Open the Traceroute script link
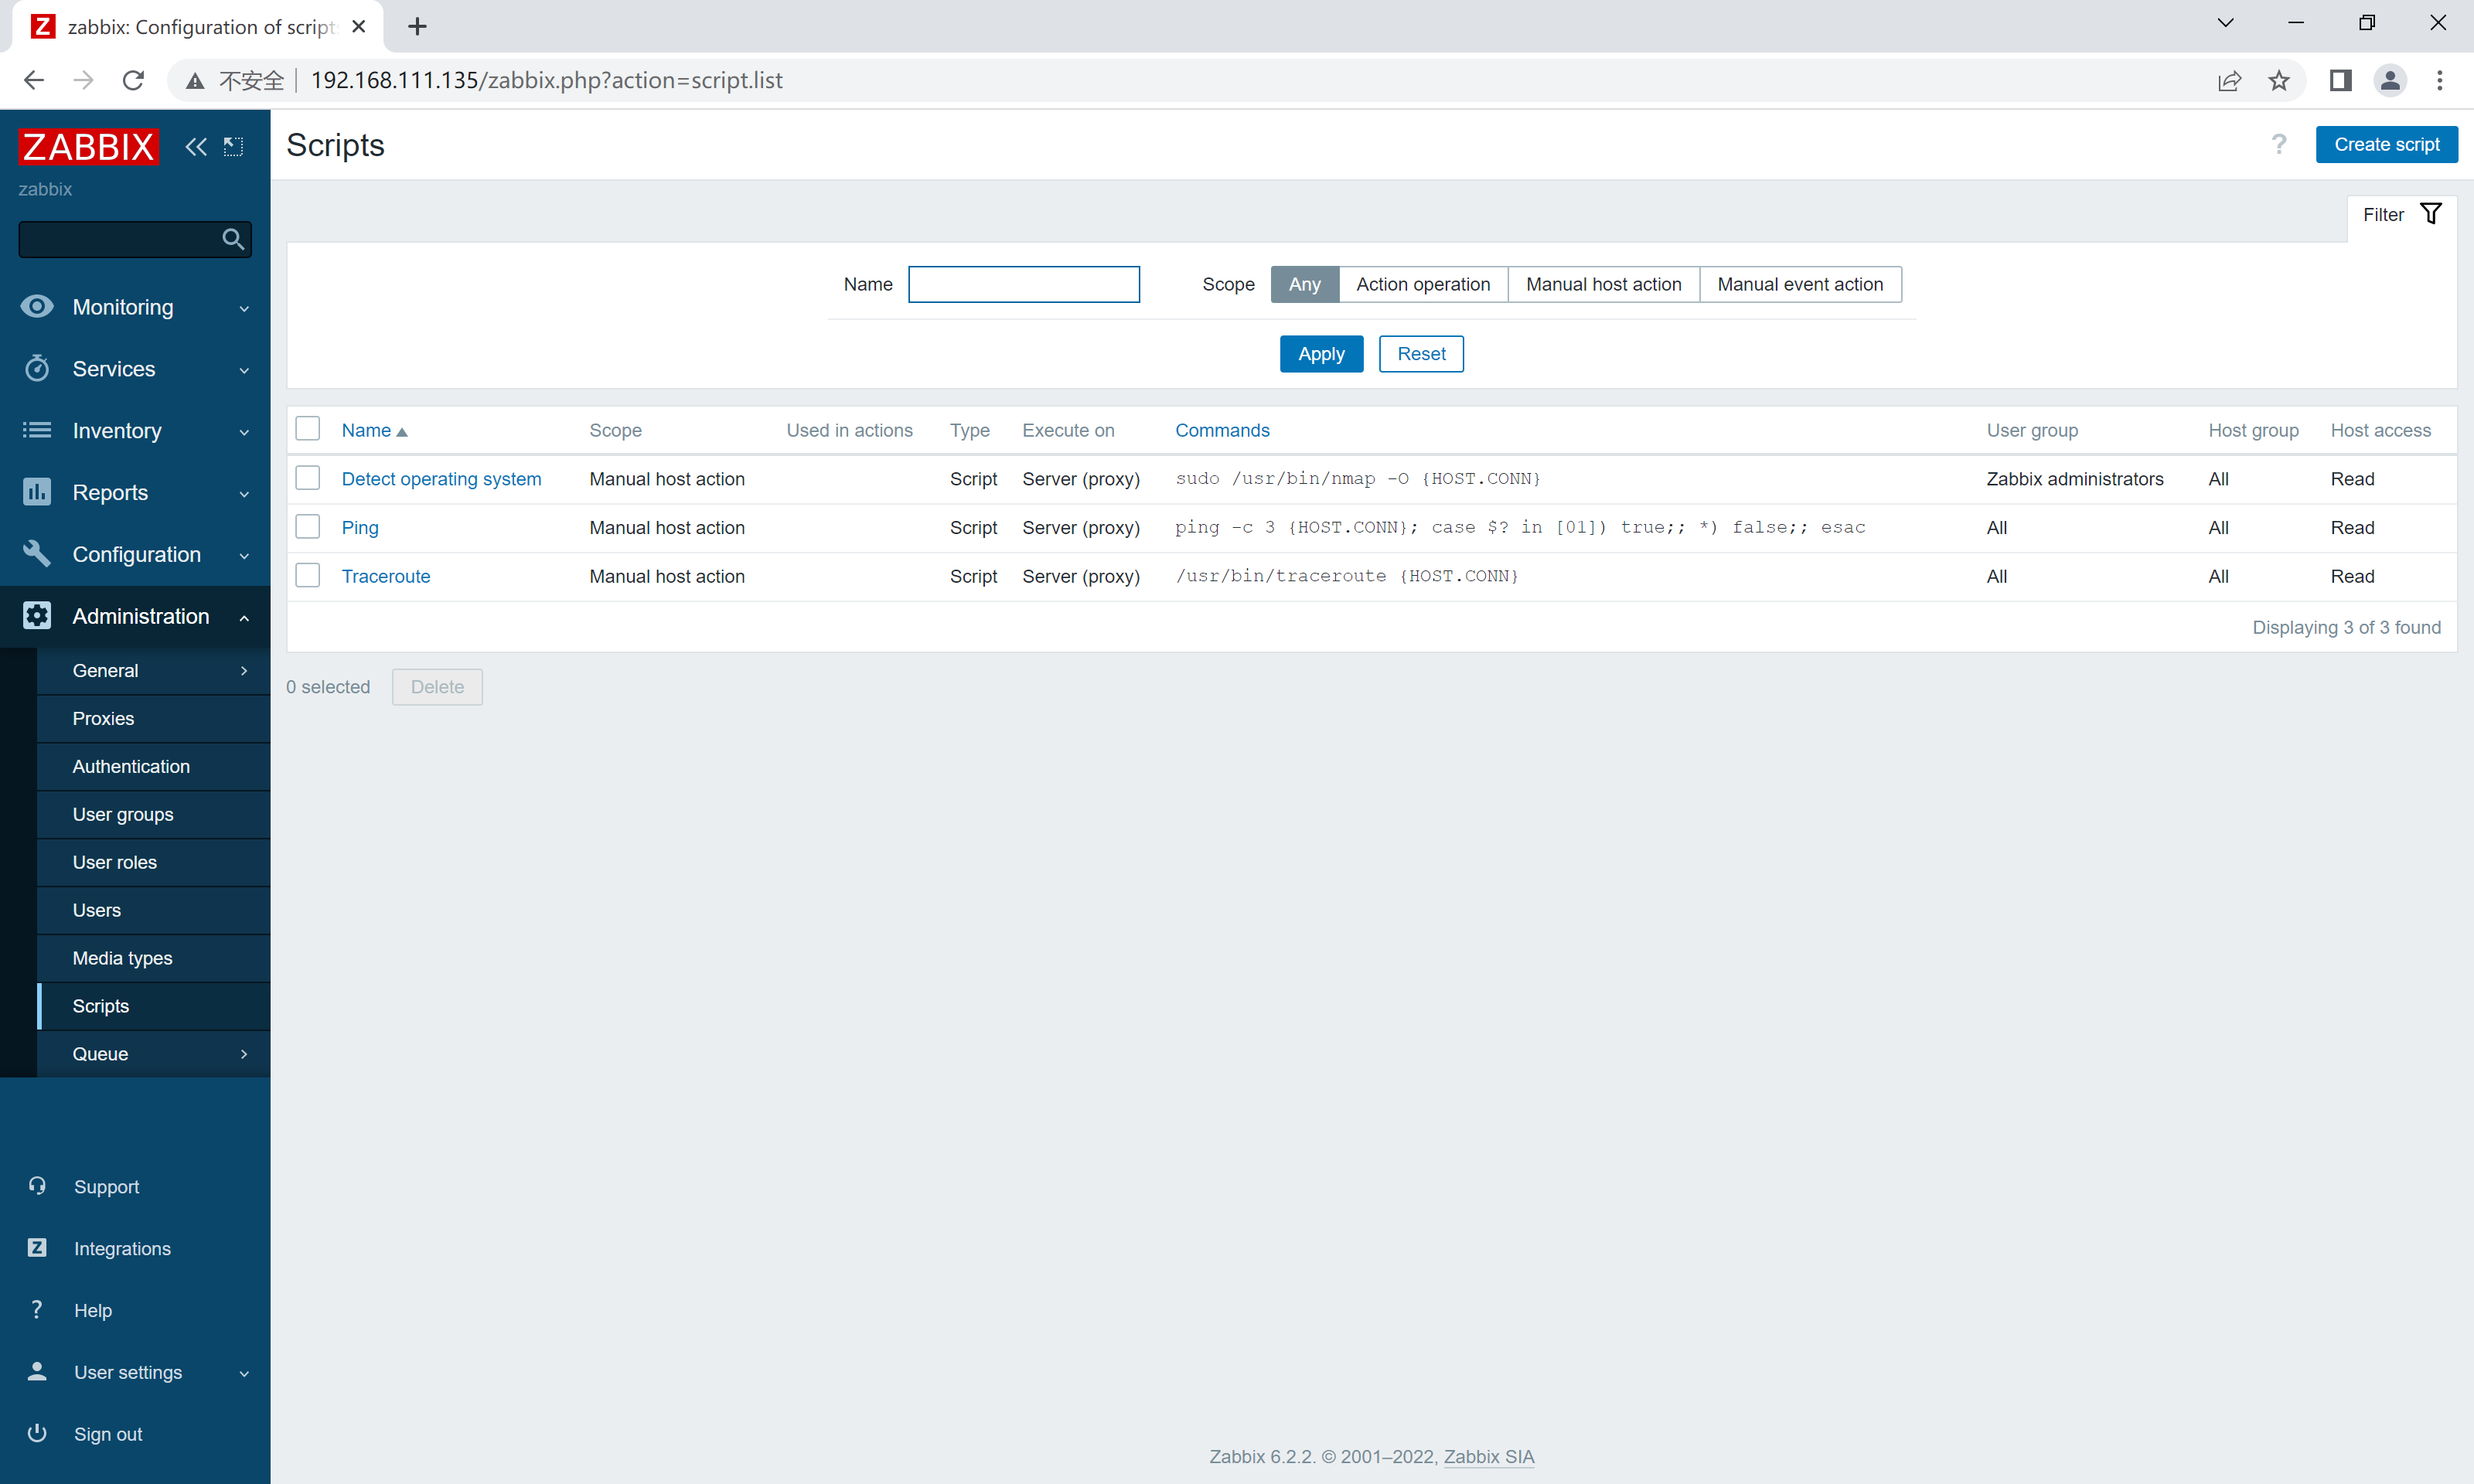 point(386,576)
